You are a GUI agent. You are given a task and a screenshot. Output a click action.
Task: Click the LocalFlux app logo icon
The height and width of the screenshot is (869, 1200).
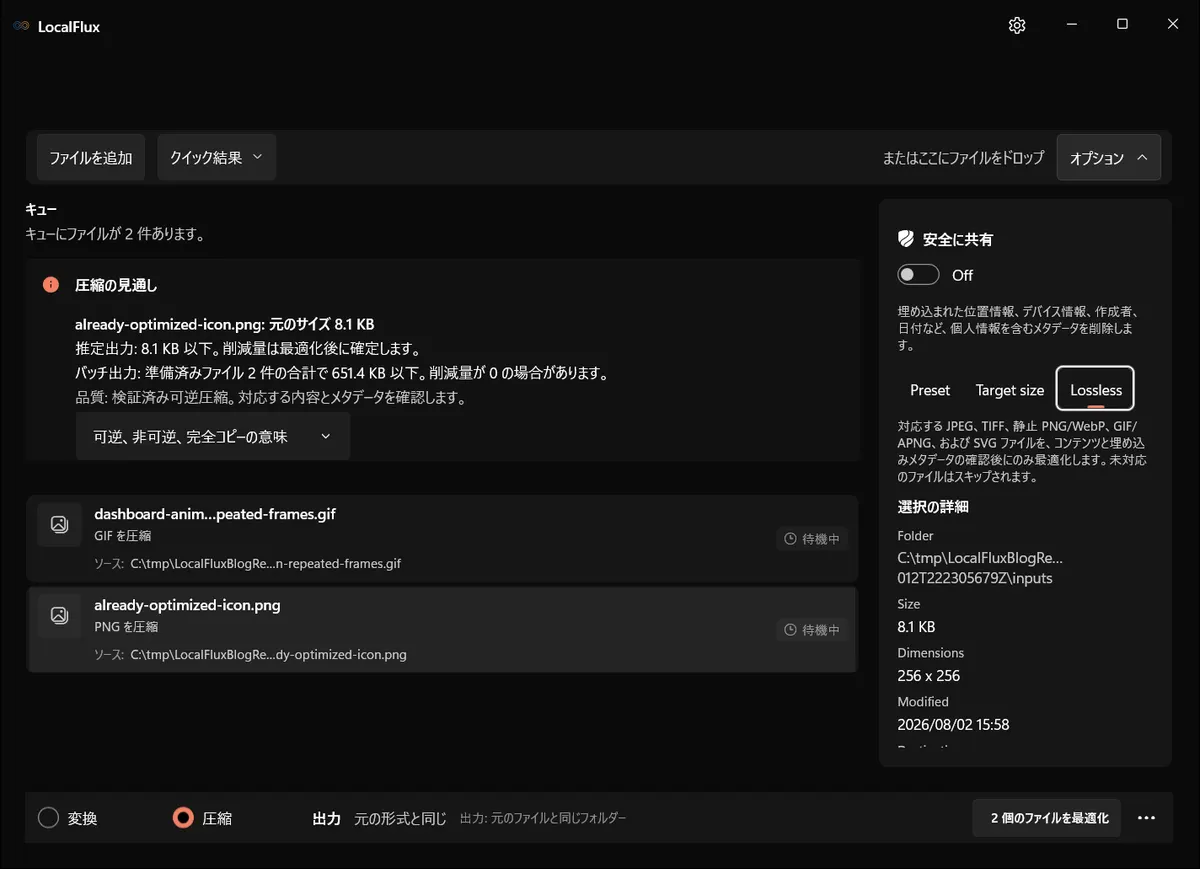[21, 26]
